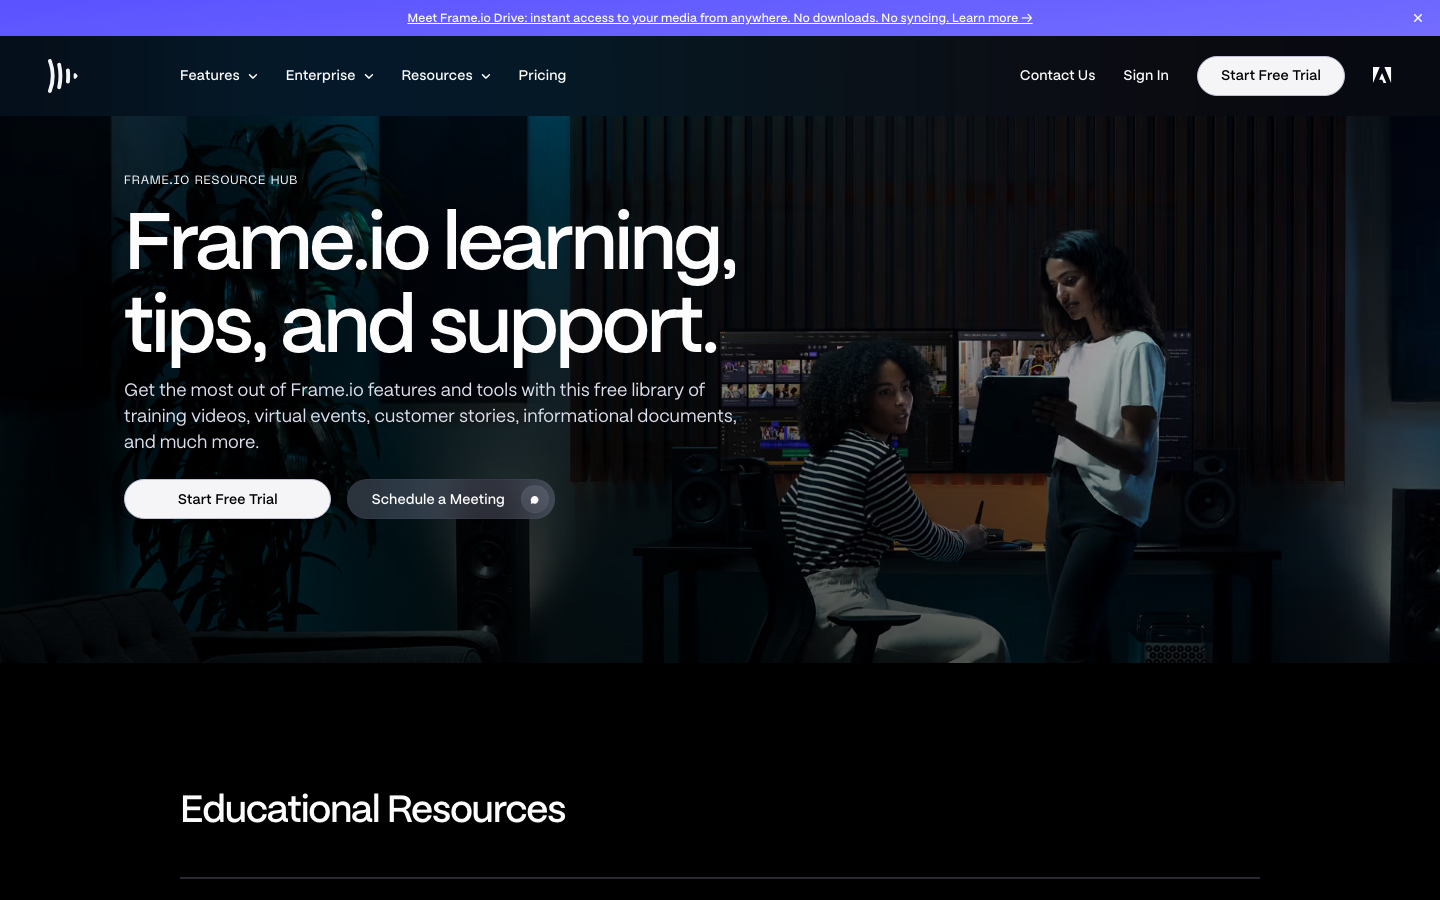The height and width of the screenshot is (900, 1440).
Task: Follow the Frame.io Drive Learn more link
Action: tap(720, 18)
